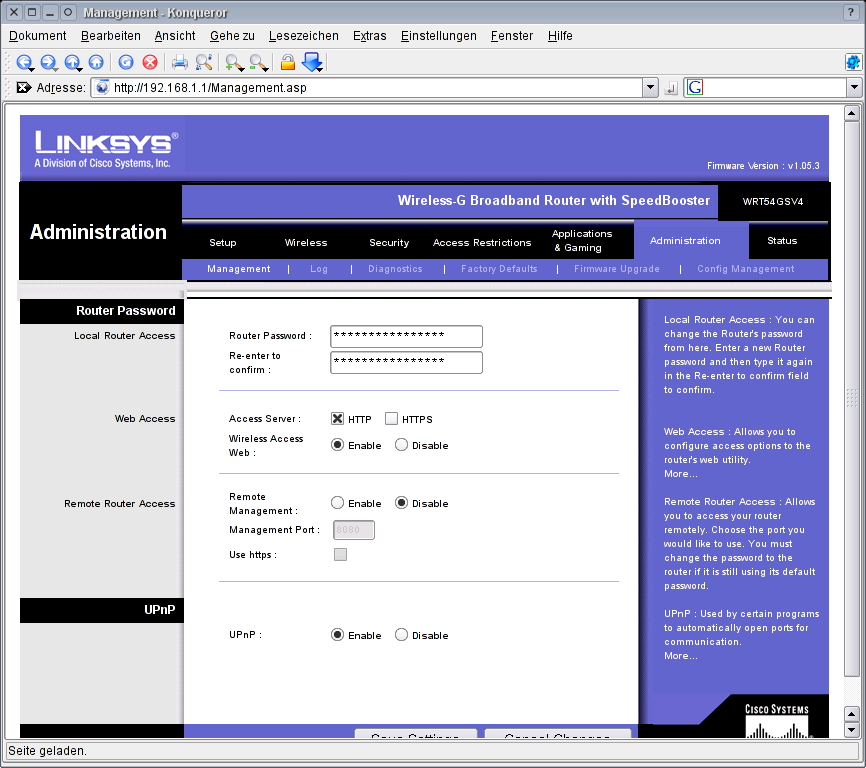
Task: Zoom in with the plus magnifier icon
Action: [x=234, y=62]
